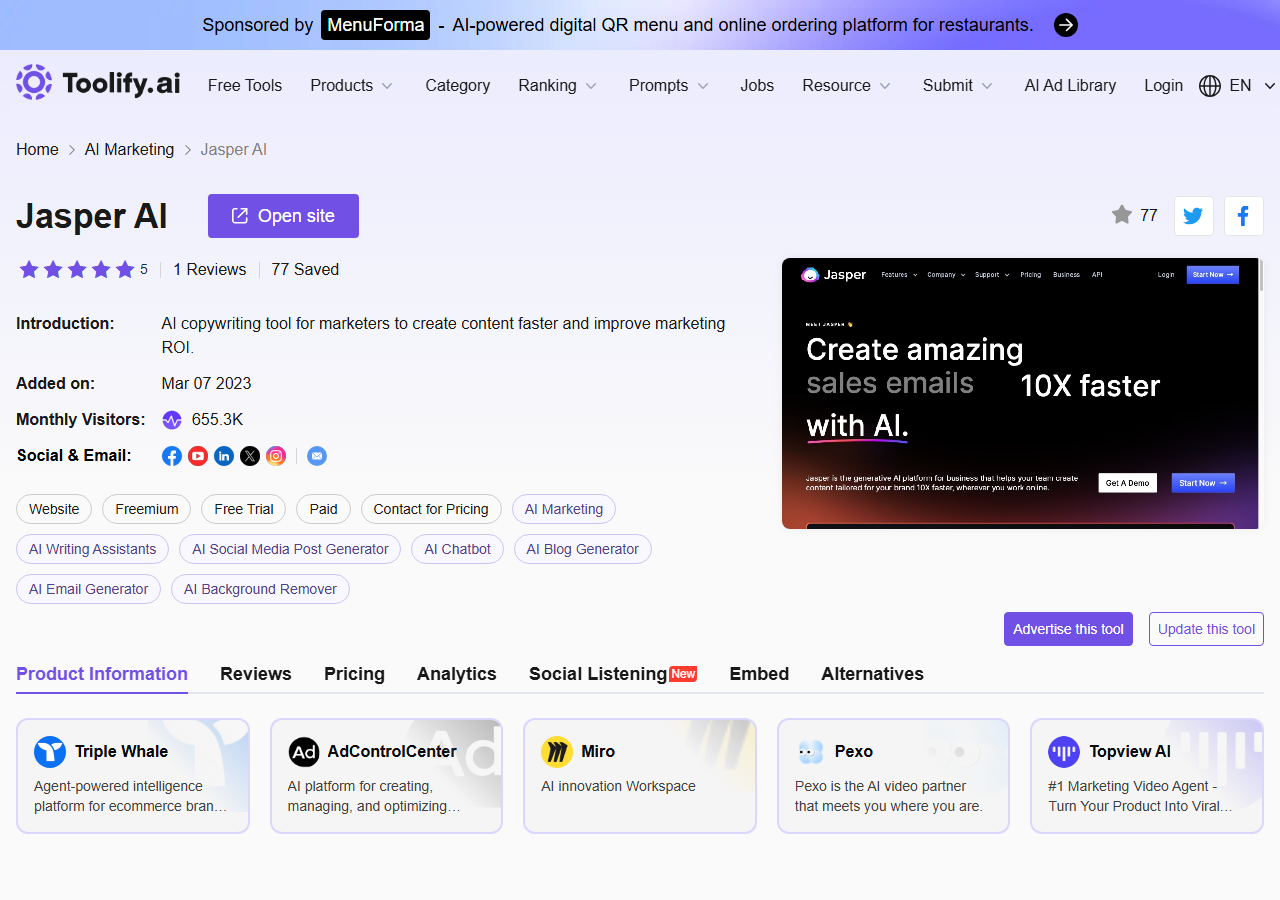Click the Toolify.ai logo icon
The image size is (1280, 900).
click(34, 82)
